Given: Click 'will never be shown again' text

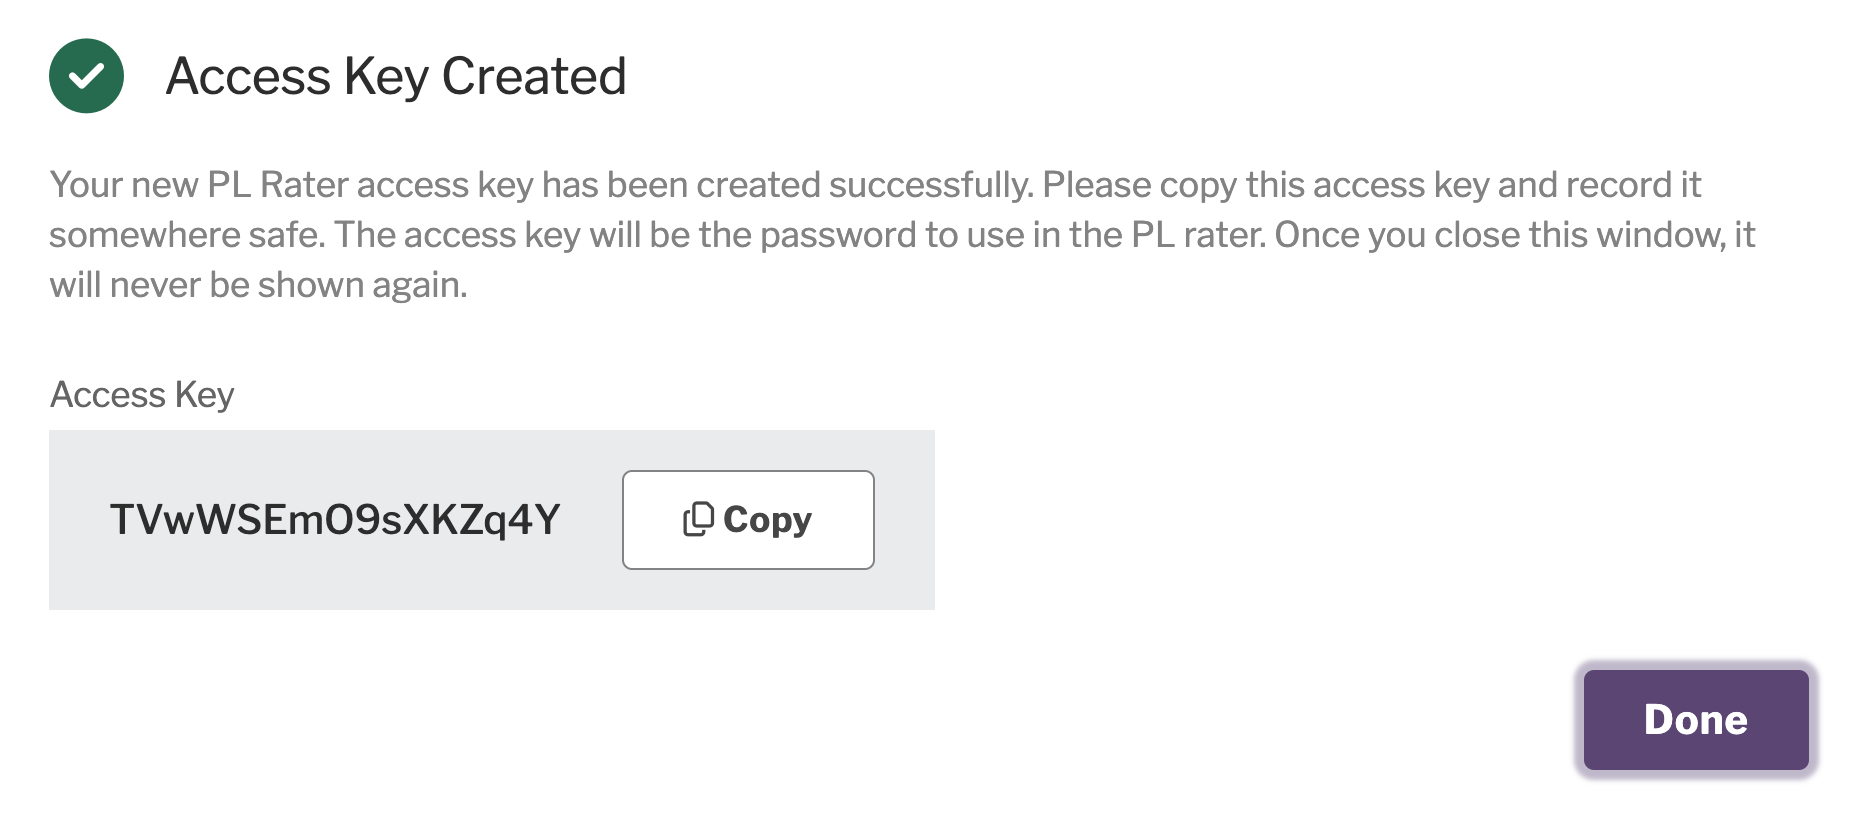Looking at the screenshot, I should [x=259, y=286].
